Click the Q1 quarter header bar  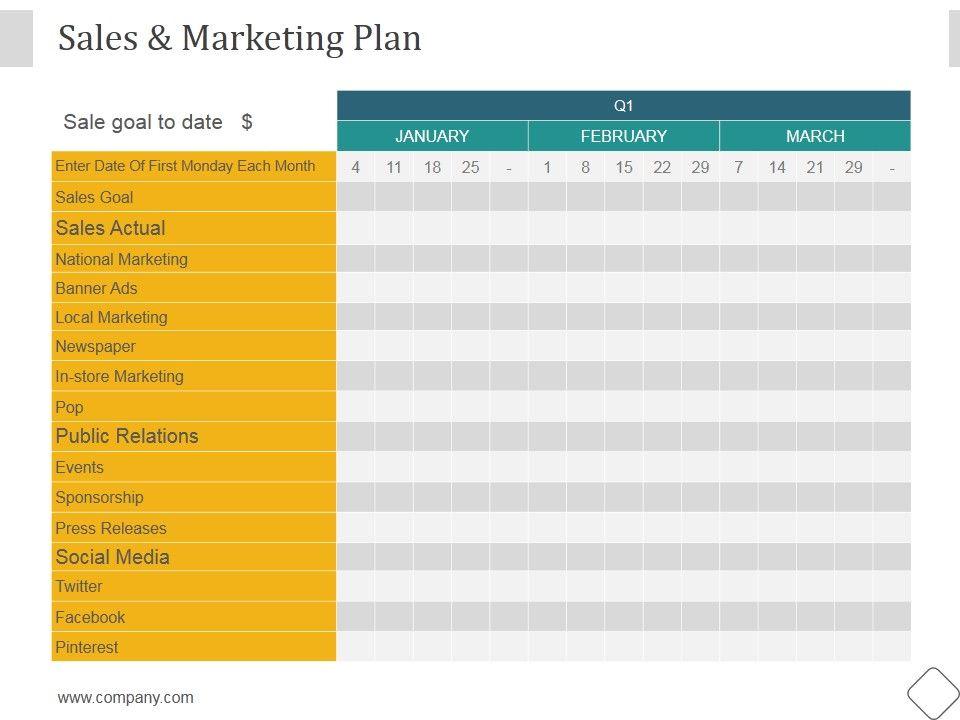point(623,106)
